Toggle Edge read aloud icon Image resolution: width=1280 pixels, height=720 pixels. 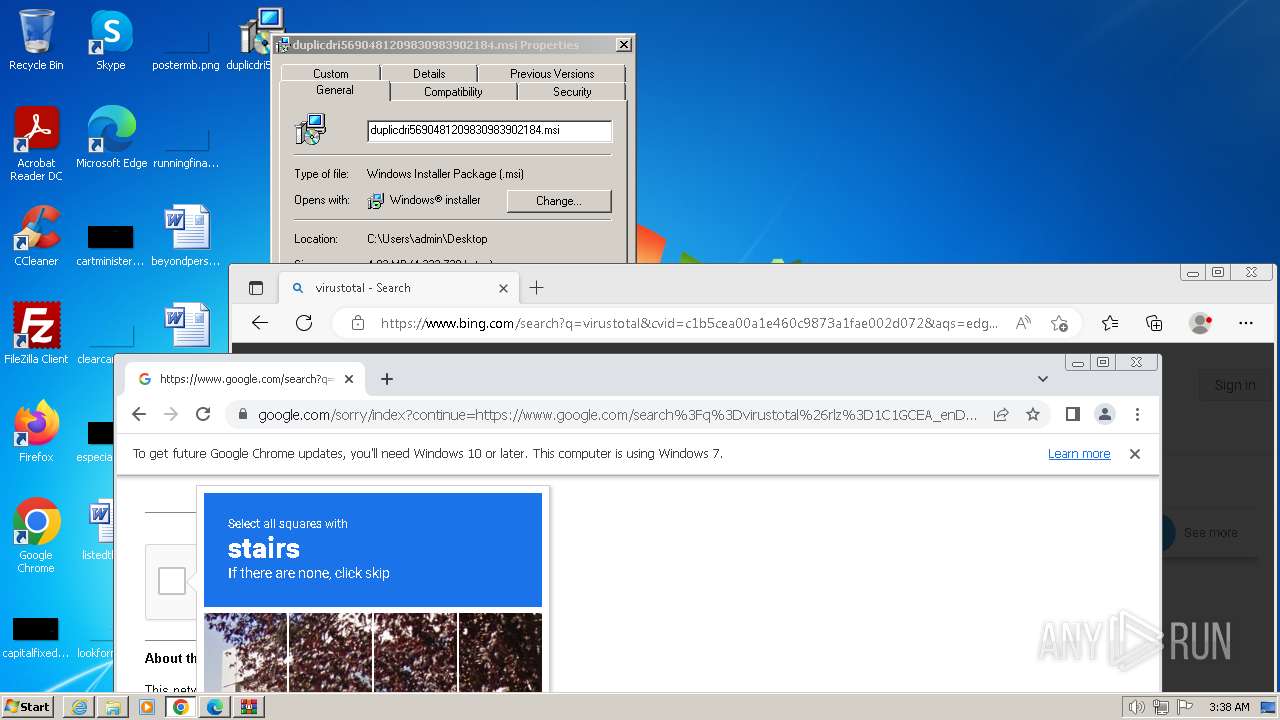(1023, 323)
